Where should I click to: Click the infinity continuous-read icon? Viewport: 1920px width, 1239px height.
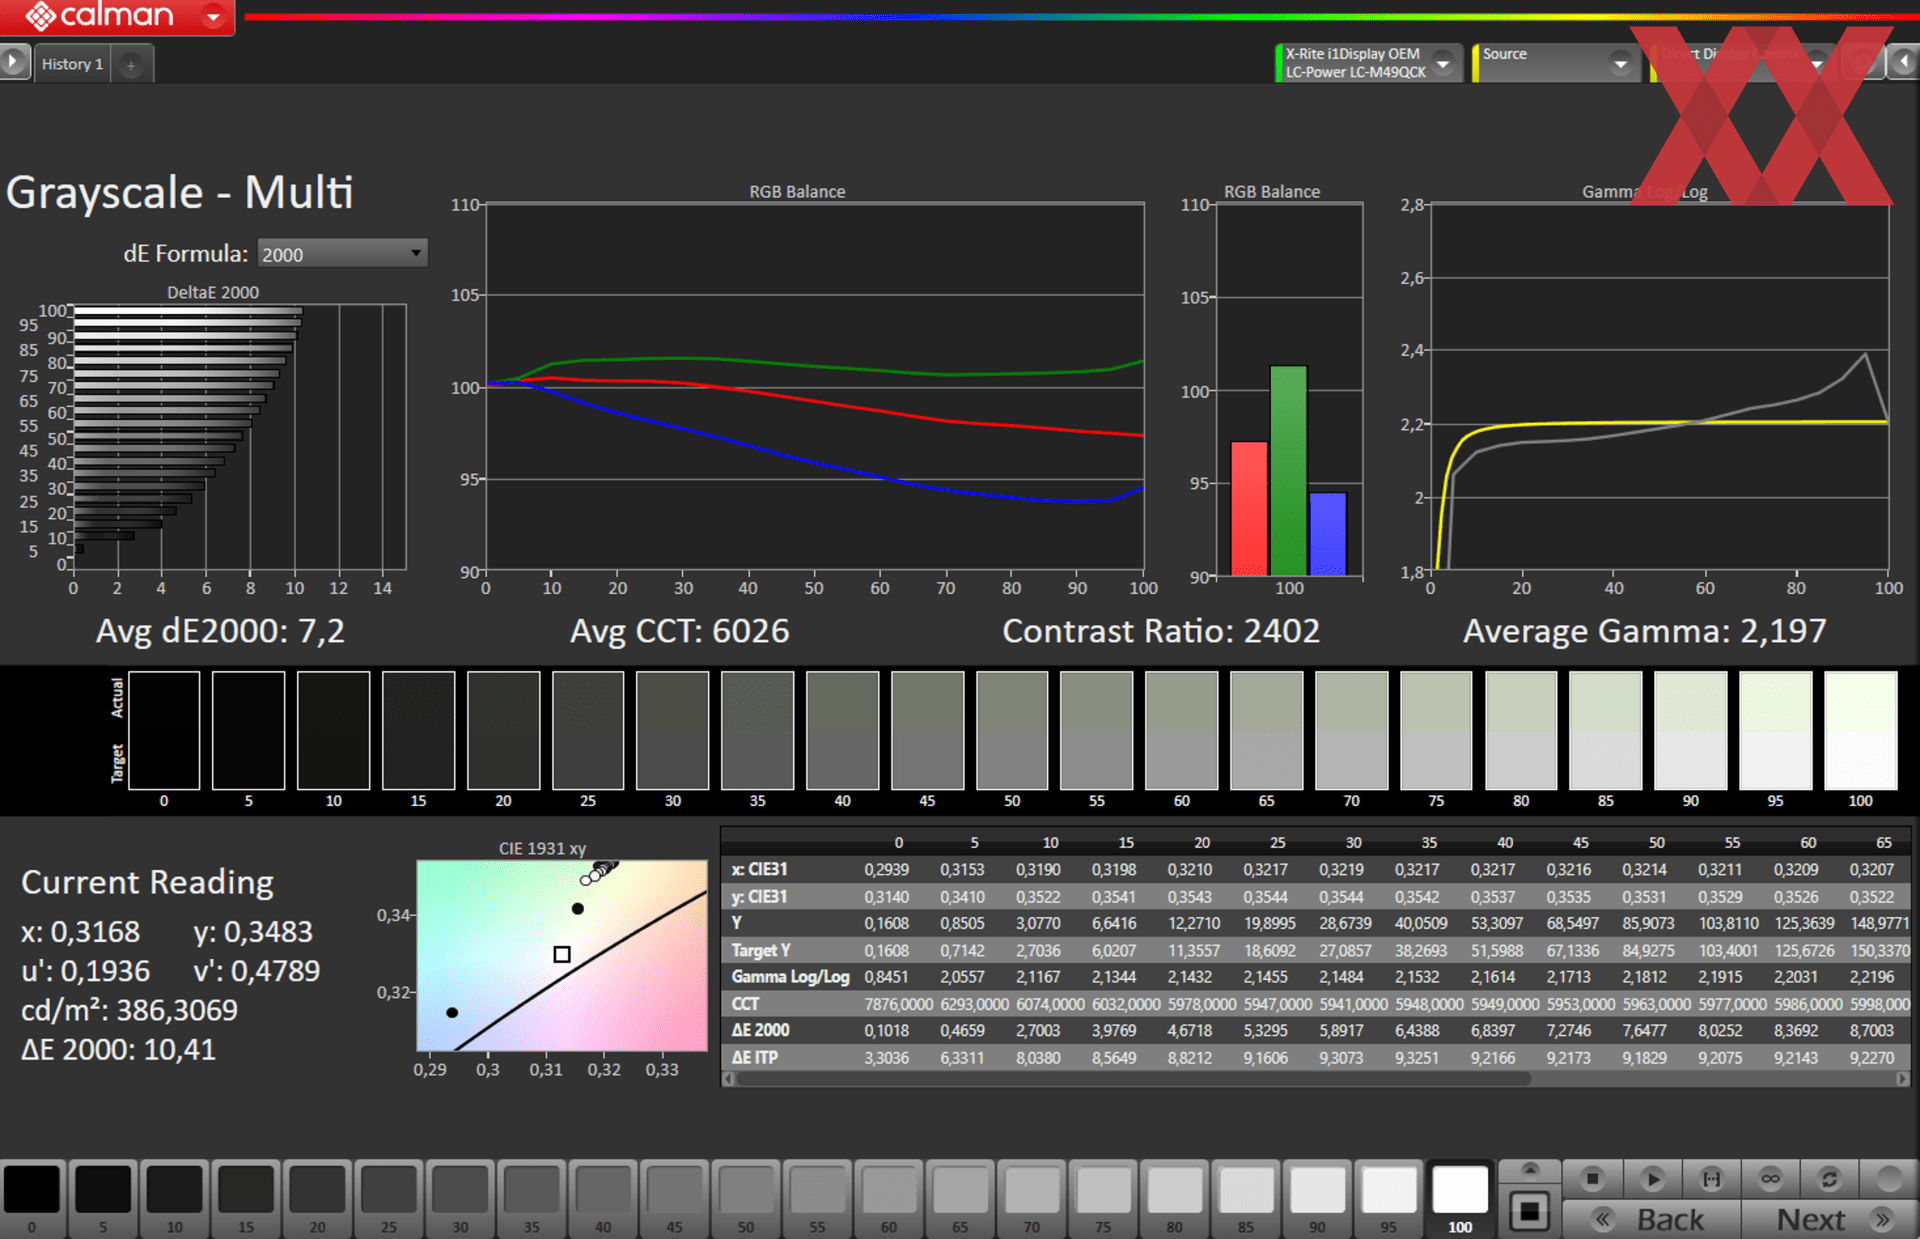(x=1770, y=1179)
